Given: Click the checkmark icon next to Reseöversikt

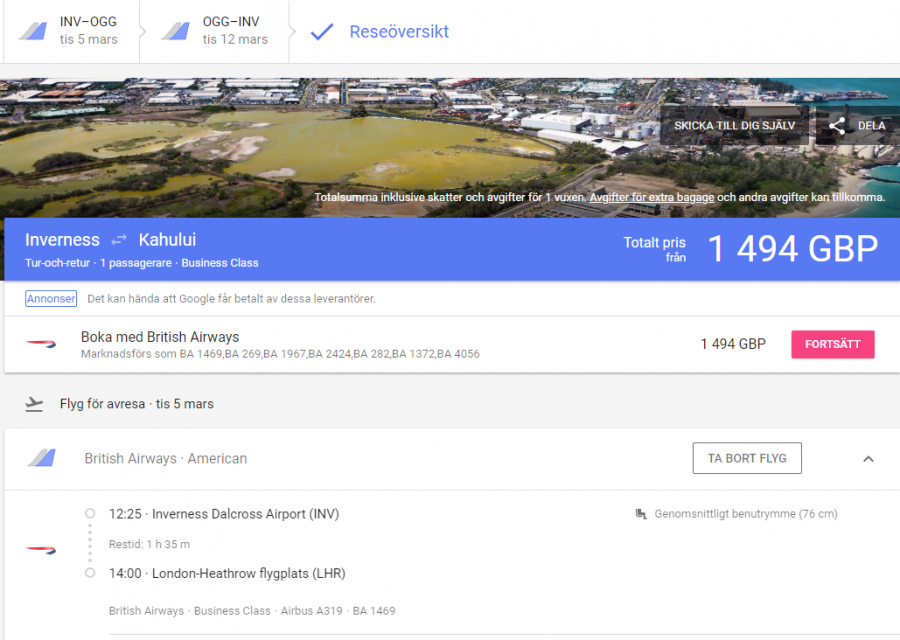Looking at the screenshot, I should (321, 32).
